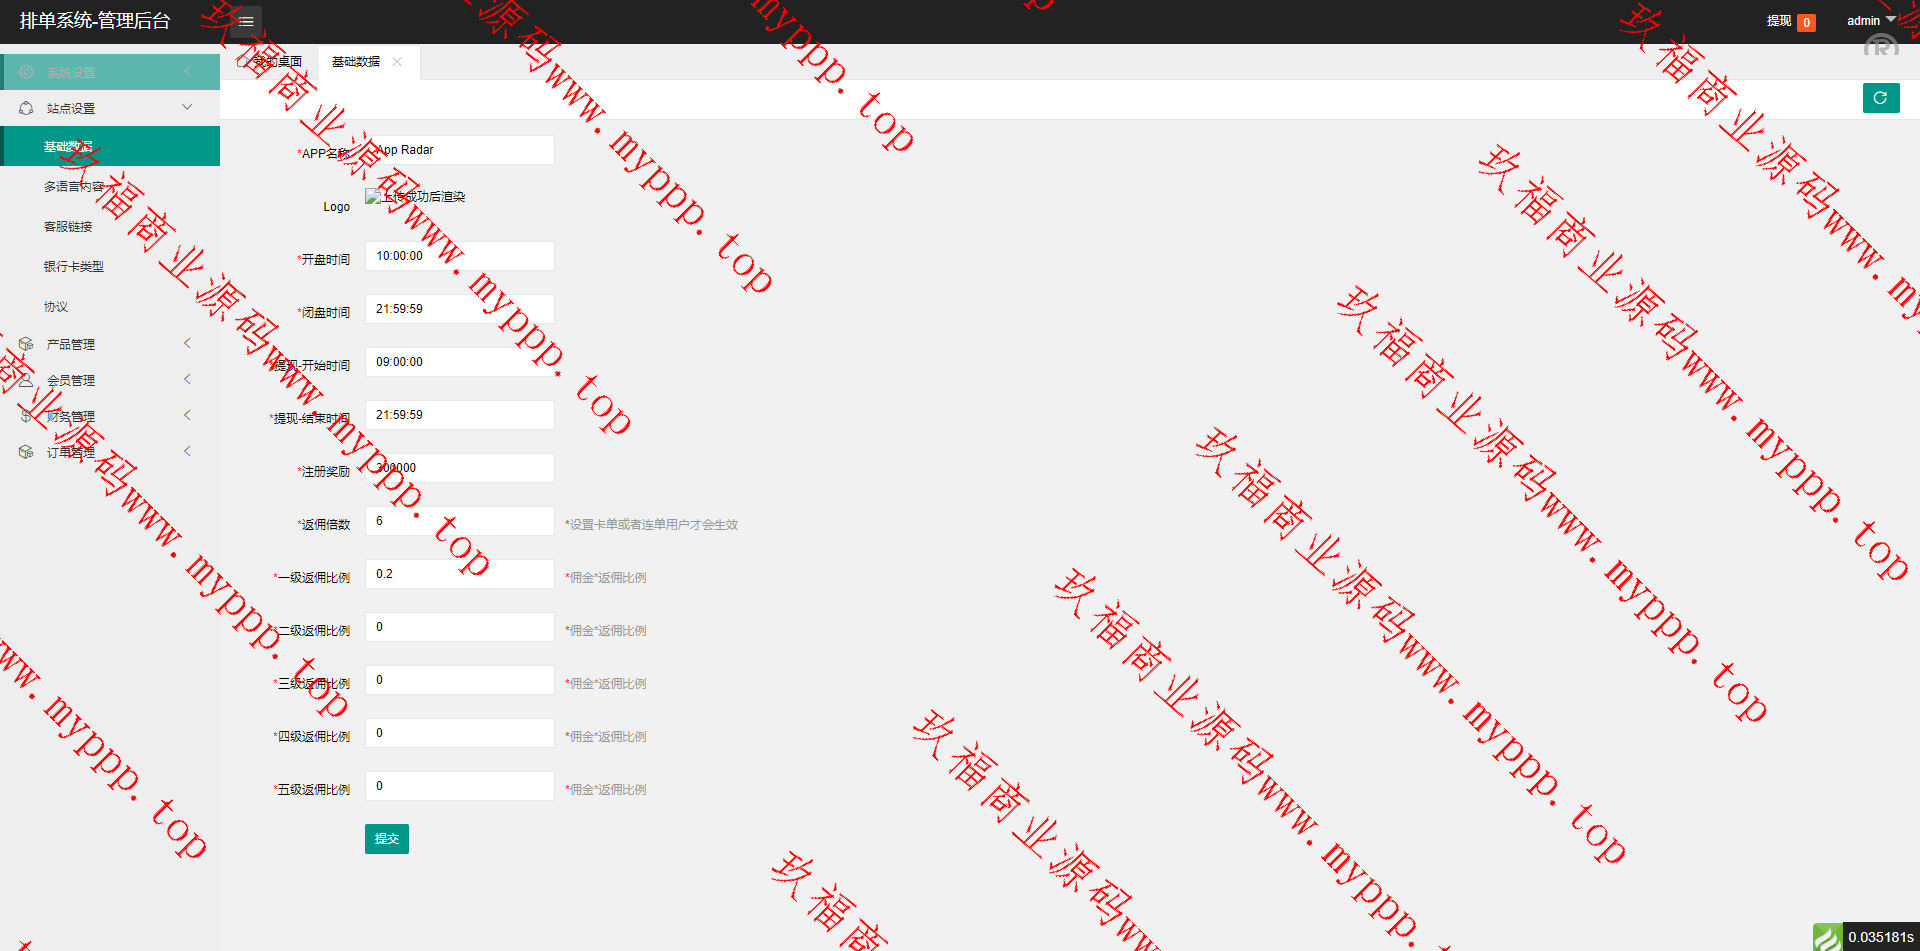Click the 财务管理 dollar icon

[27, 416]
